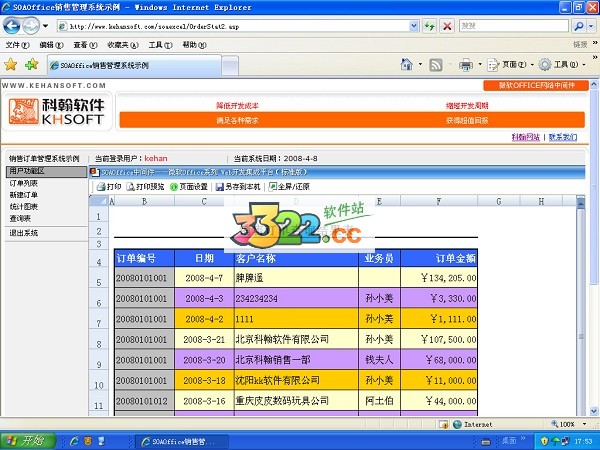600x450 pixels.
Task: Click the RSS feeds icon
Action: 436,65
